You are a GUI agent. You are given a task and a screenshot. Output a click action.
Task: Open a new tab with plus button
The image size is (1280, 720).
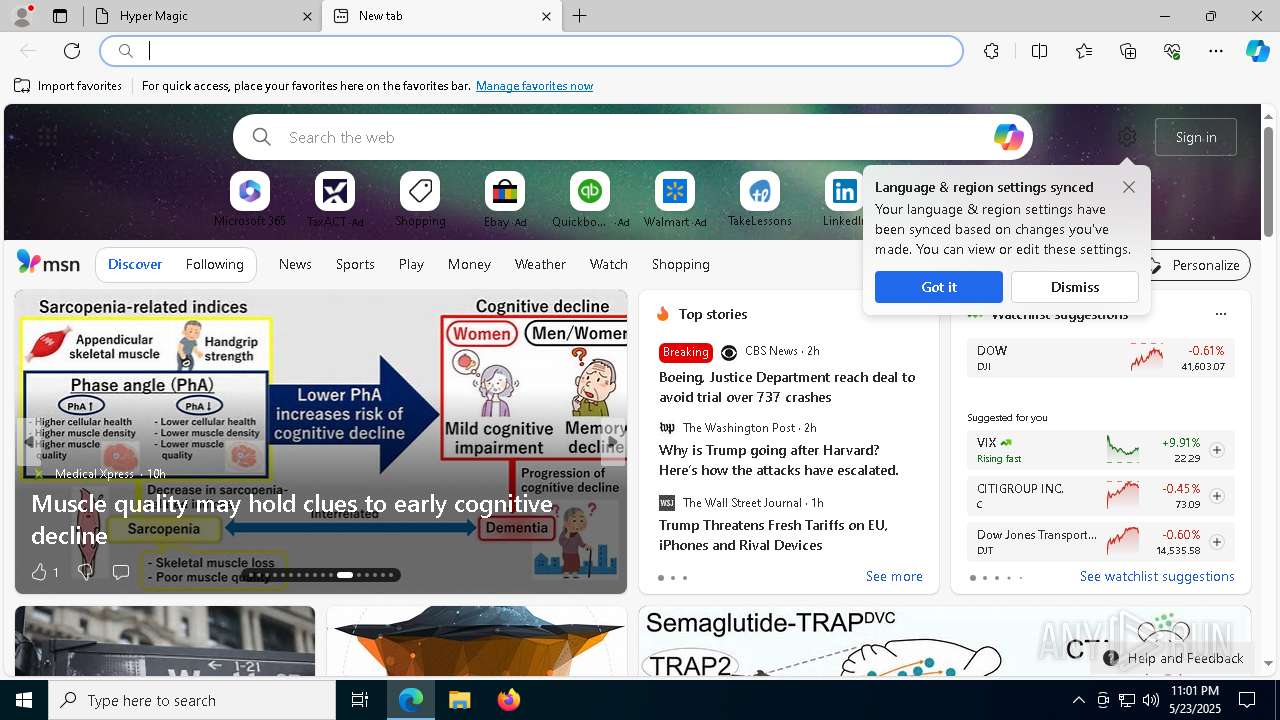(x=579, y=16)
